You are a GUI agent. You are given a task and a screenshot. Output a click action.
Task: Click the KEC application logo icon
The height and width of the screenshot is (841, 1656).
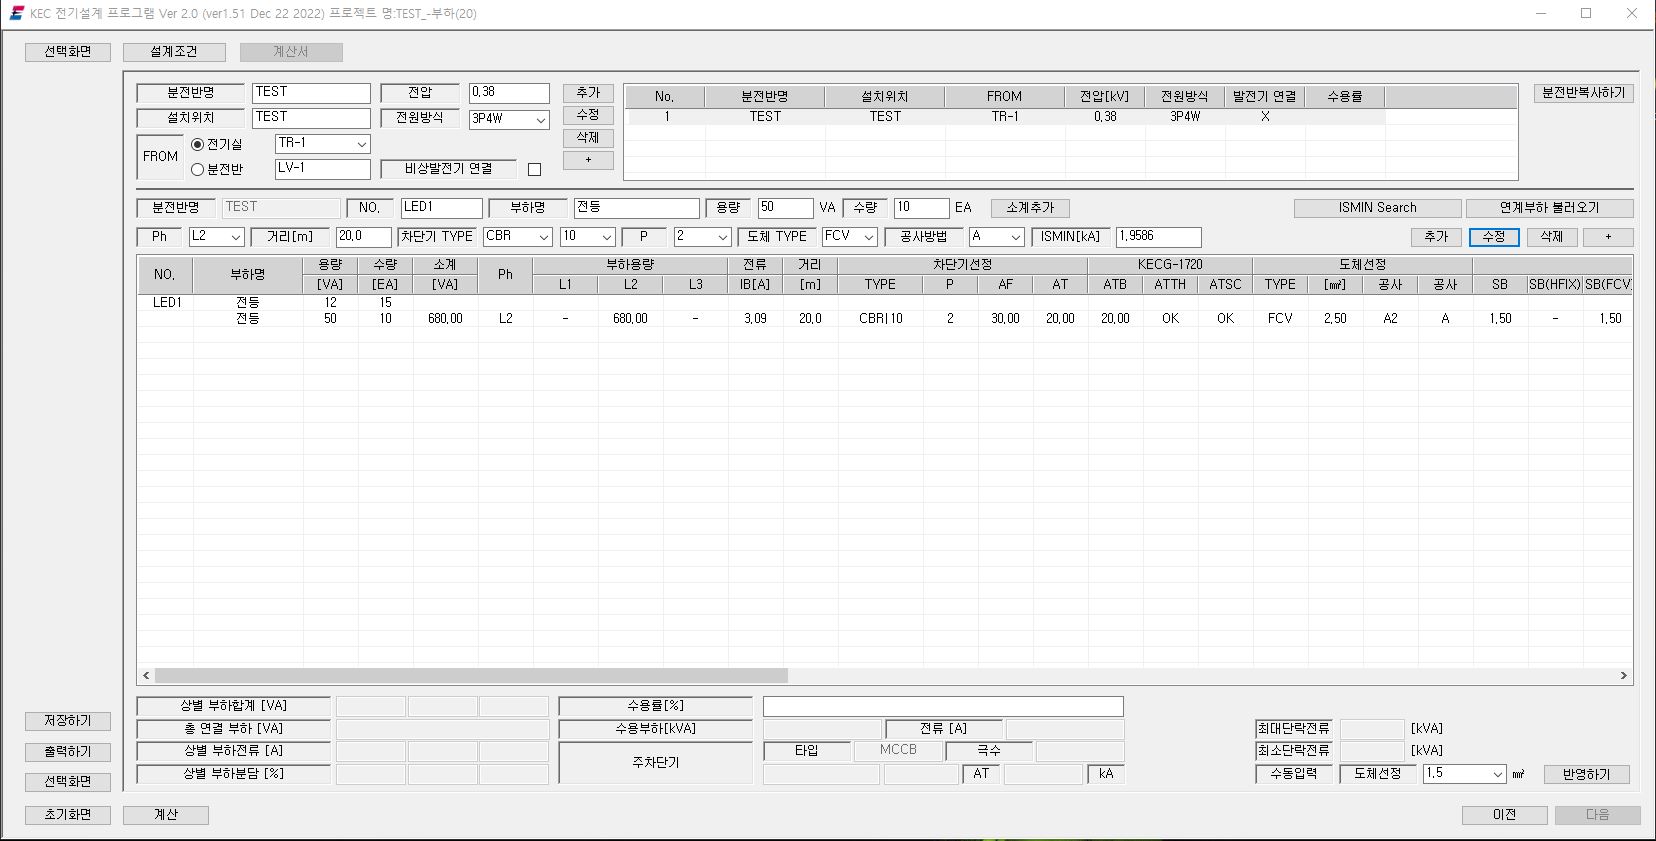click(x=17, y=13)
